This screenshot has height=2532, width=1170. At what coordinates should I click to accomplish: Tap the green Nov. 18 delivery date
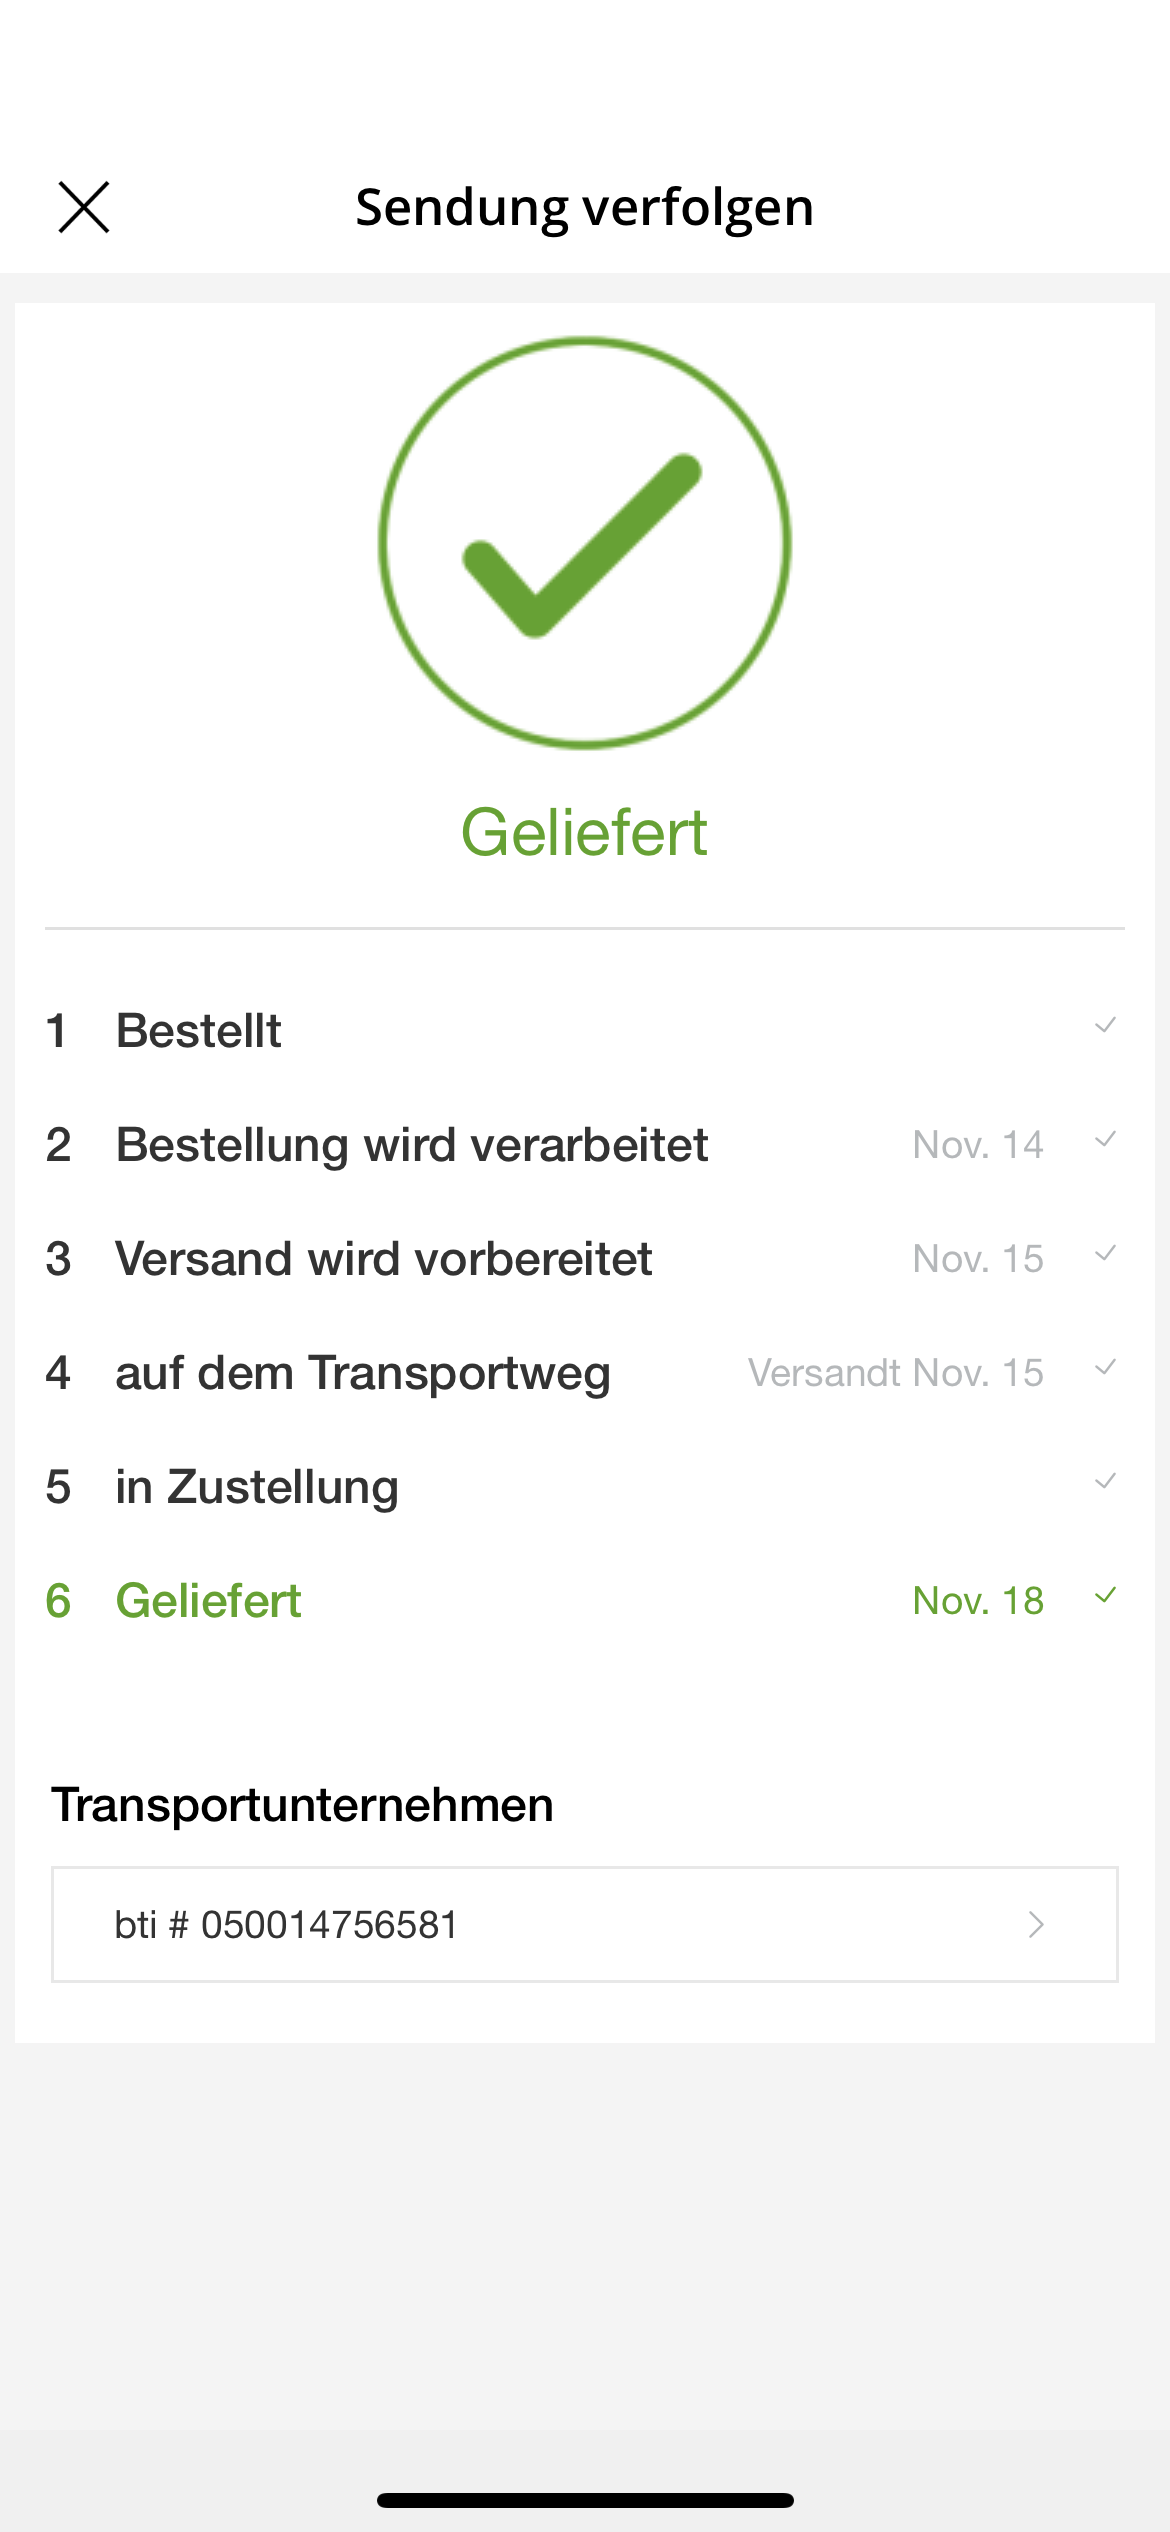point(978,1601)
